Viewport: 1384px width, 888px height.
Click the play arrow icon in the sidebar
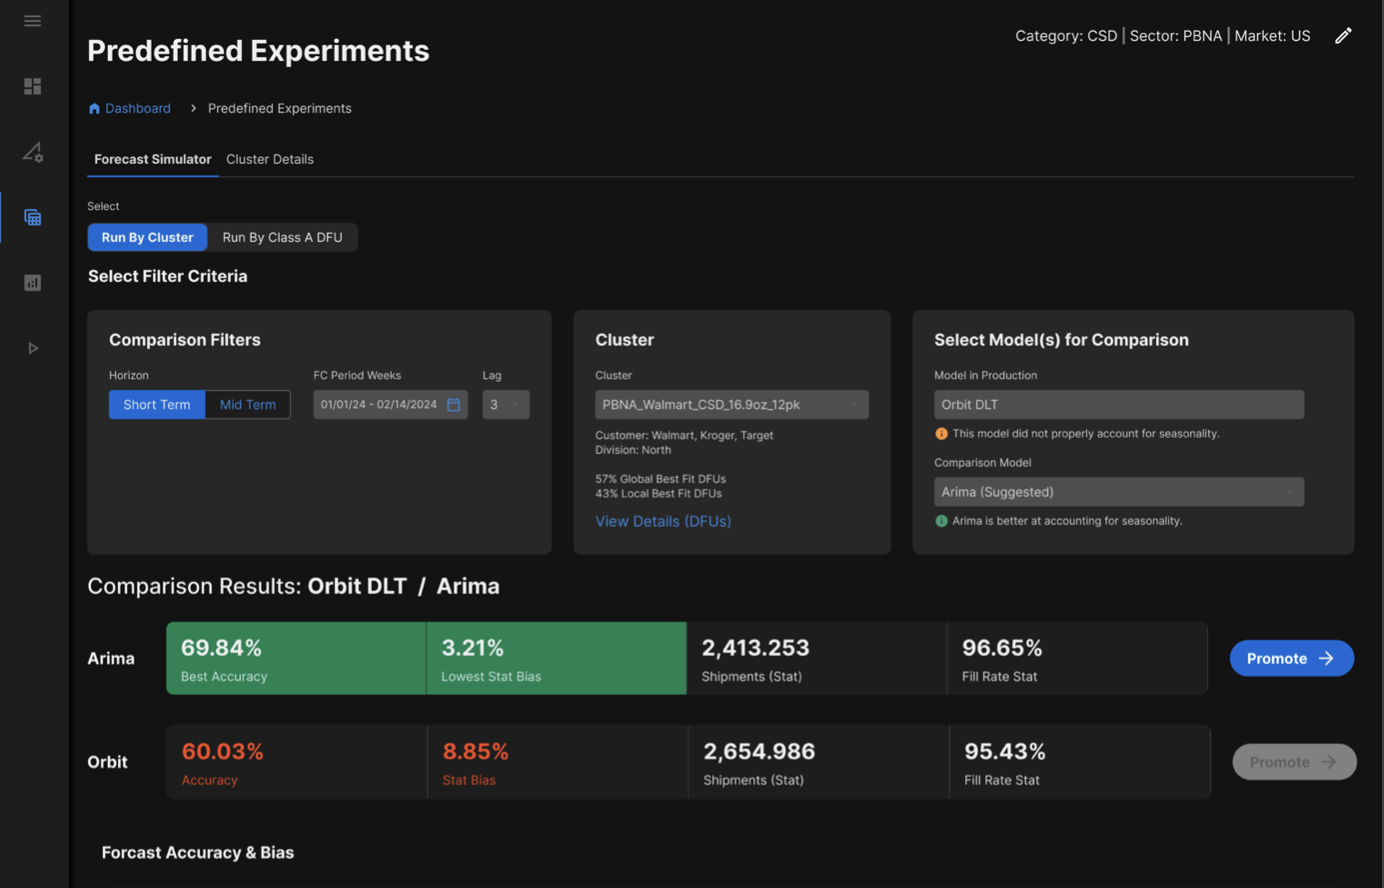32,348
